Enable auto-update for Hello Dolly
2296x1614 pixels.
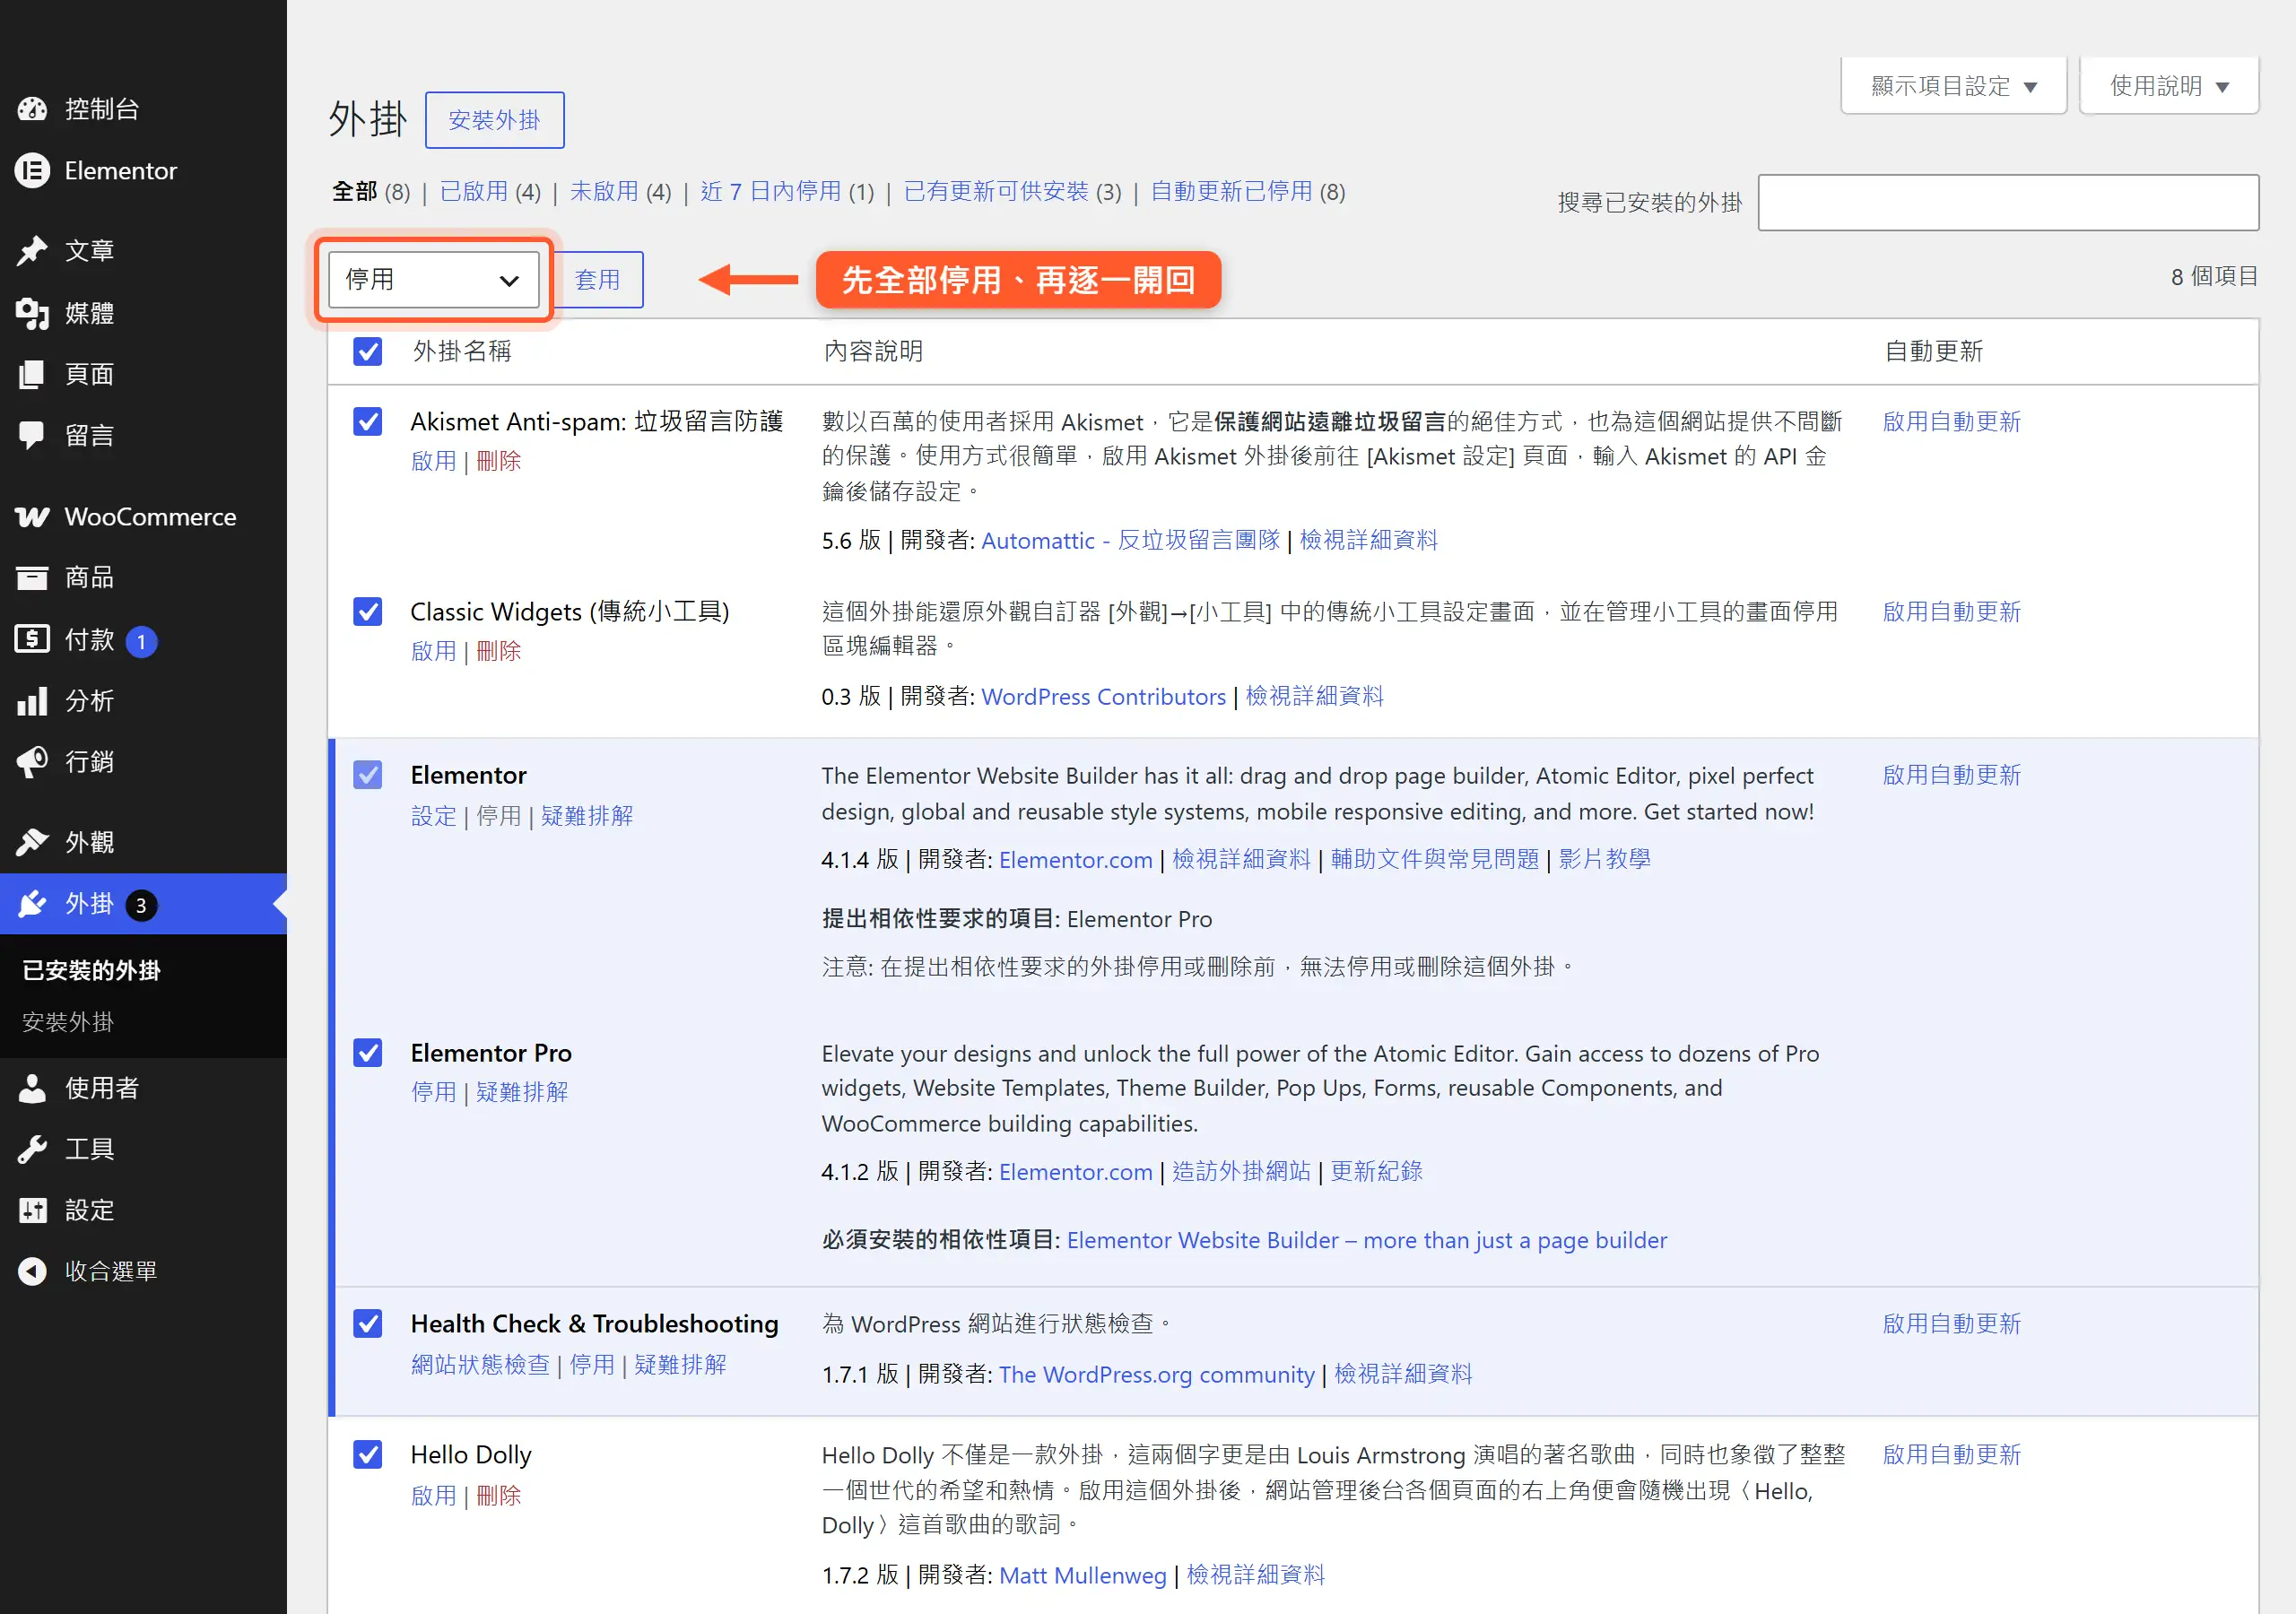(x=1951, y=1454)
